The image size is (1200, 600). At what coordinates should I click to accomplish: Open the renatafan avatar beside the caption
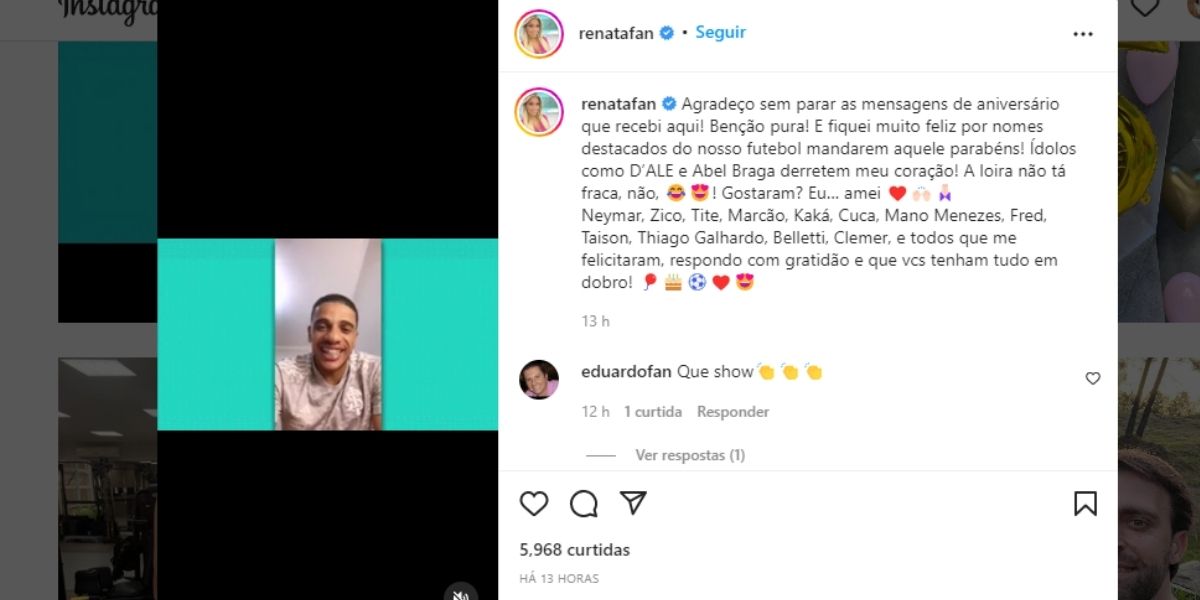pos(539,112)
